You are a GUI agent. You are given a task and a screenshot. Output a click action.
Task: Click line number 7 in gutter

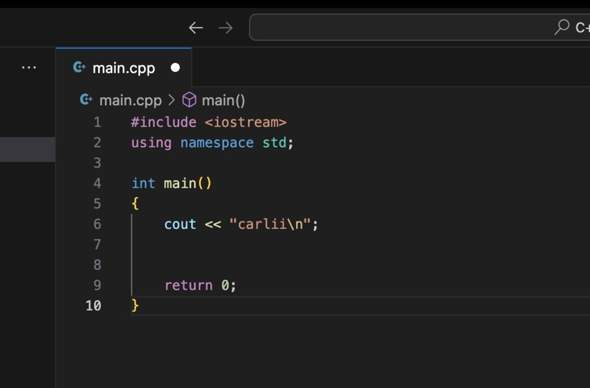tap(97, 244)
